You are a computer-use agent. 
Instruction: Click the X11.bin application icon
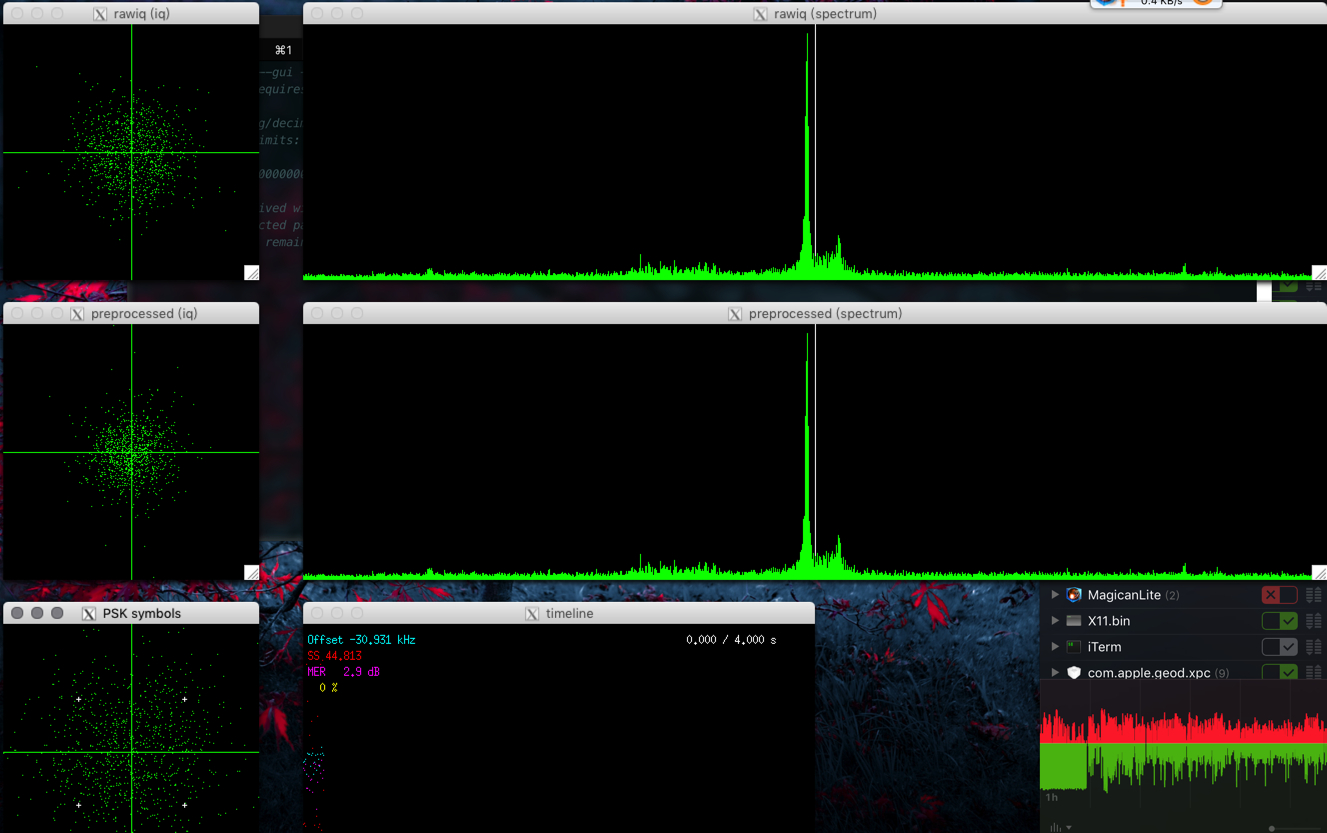(x=1073, y=621)
